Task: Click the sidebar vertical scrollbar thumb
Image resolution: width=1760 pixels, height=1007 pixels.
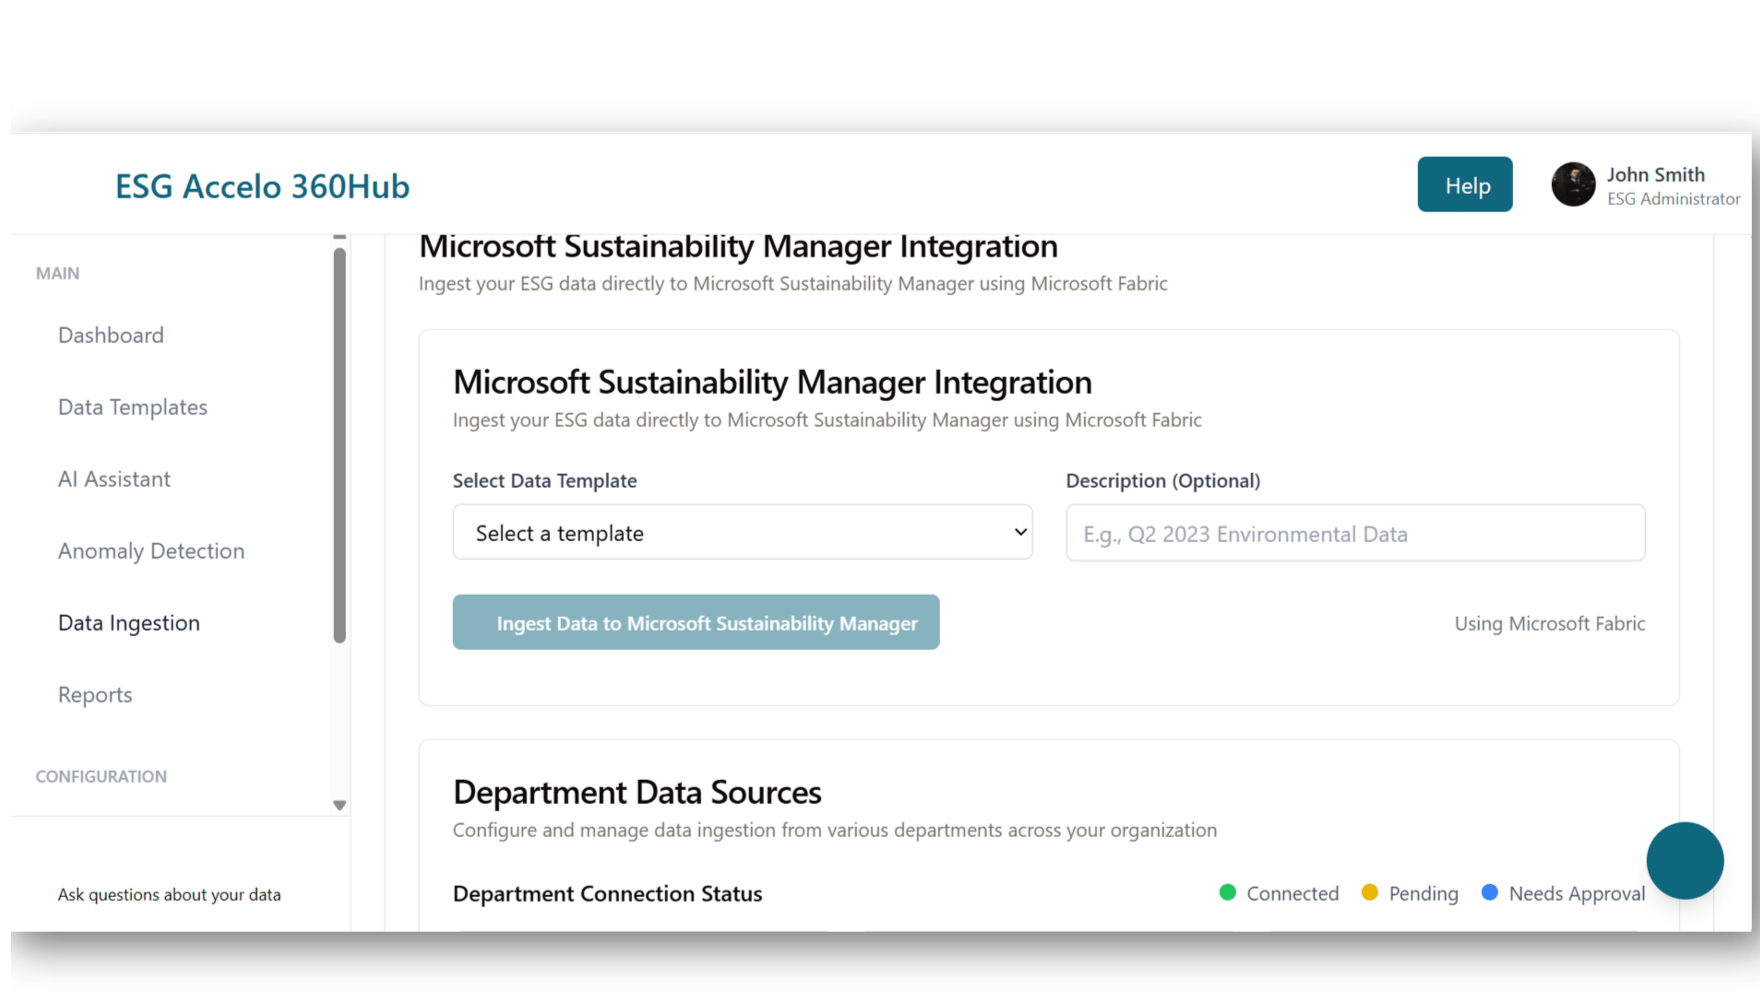Action: [340, 445]
